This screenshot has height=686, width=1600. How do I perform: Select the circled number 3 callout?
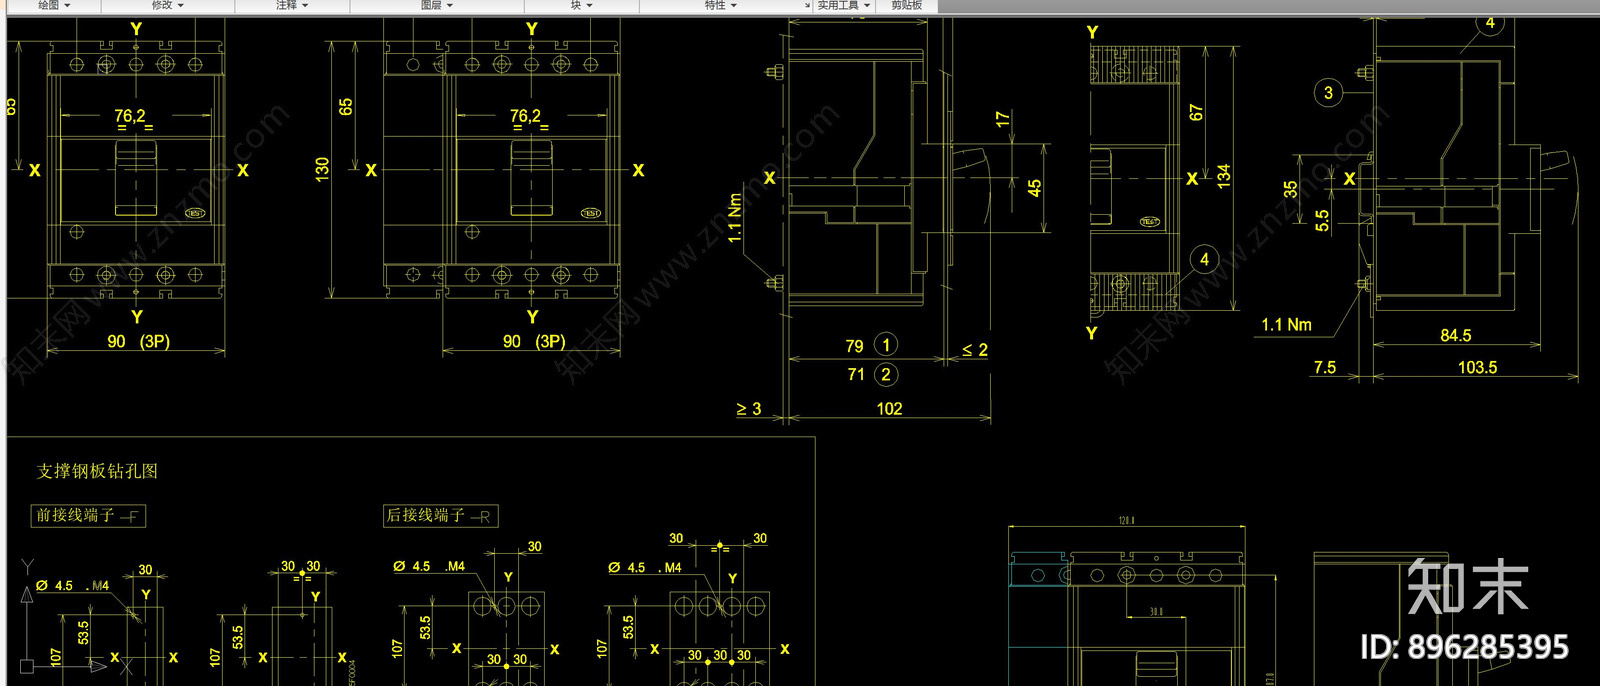click(1328, 93)
